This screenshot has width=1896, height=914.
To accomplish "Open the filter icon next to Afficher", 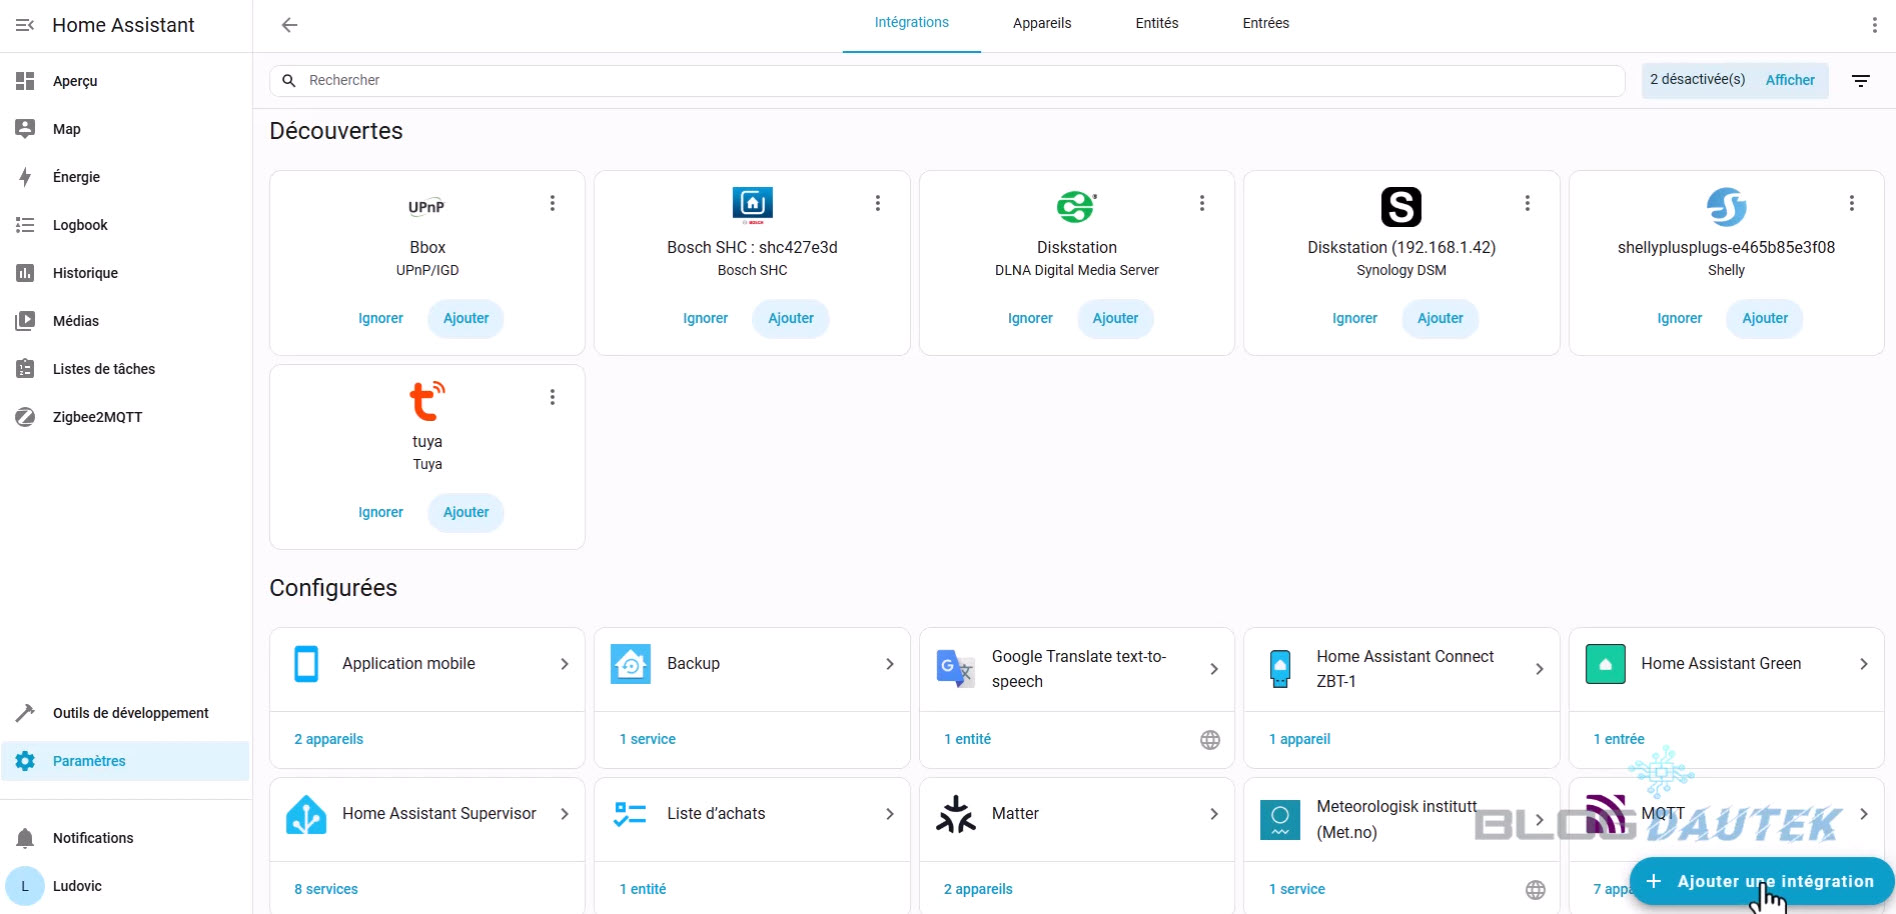I will (1860, 81).
